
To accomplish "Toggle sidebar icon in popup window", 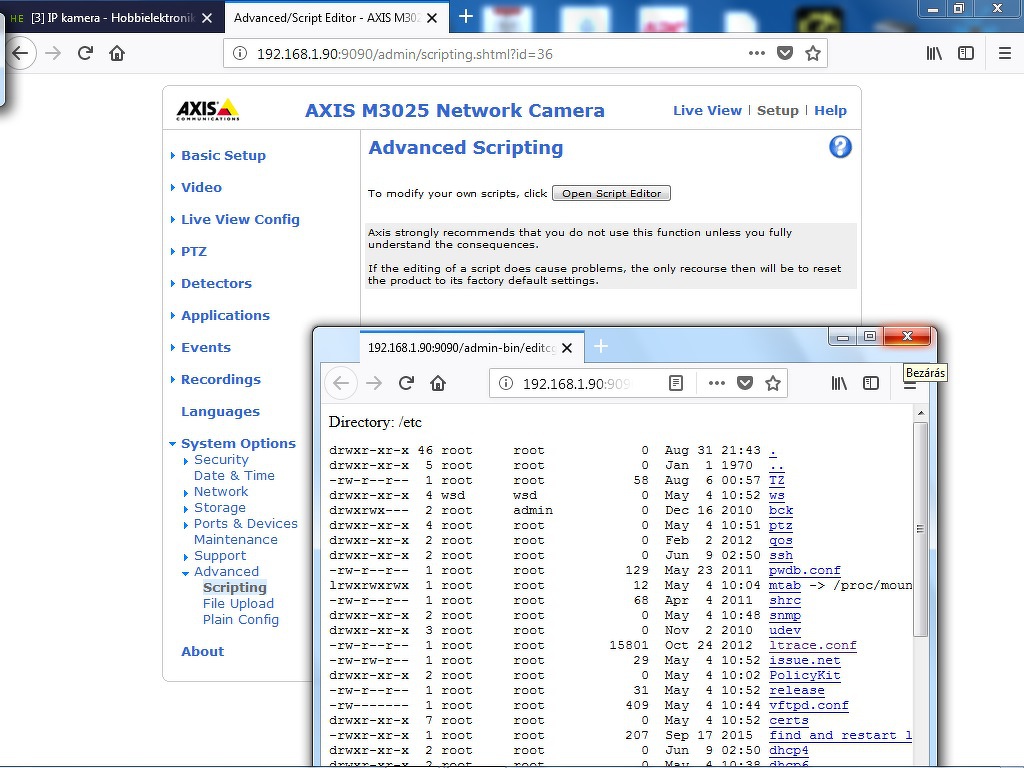I will coord(871,383).
